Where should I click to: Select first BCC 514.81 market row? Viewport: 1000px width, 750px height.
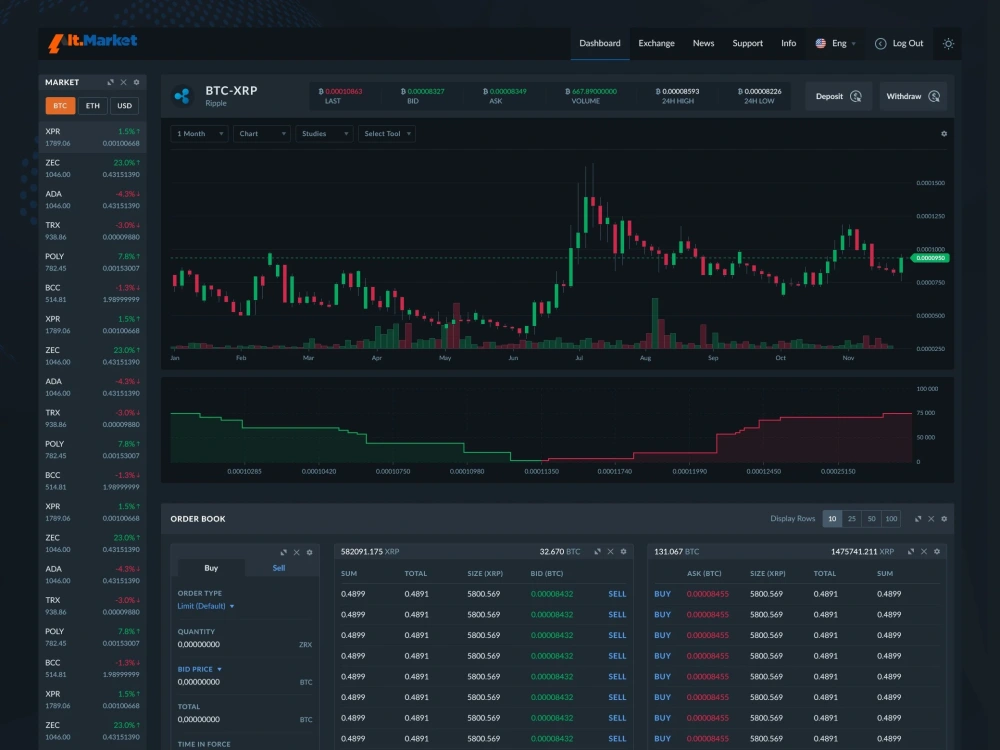pos(92,293)
